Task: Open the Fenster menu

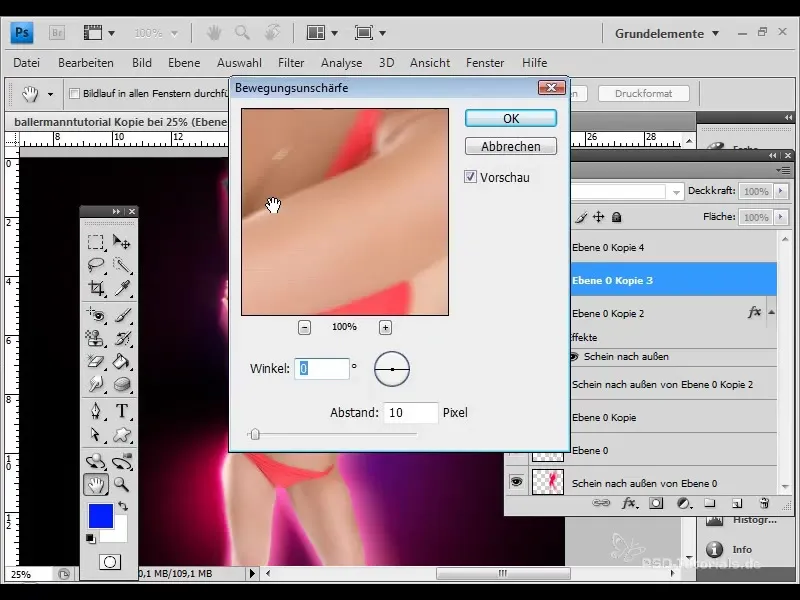Action: (485, 63)
